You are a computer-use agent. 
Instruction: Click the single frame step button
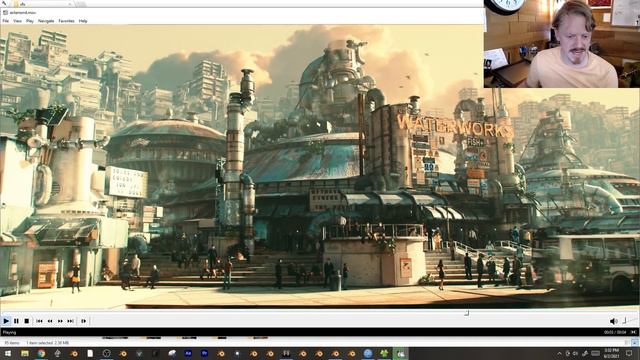(x=83, y=321)
